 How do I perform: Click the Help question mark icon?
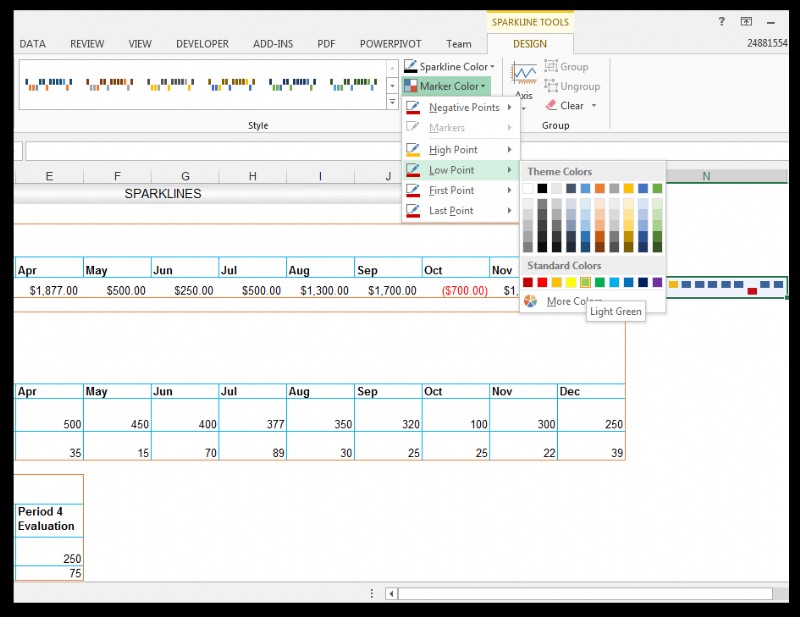point(722,19)
